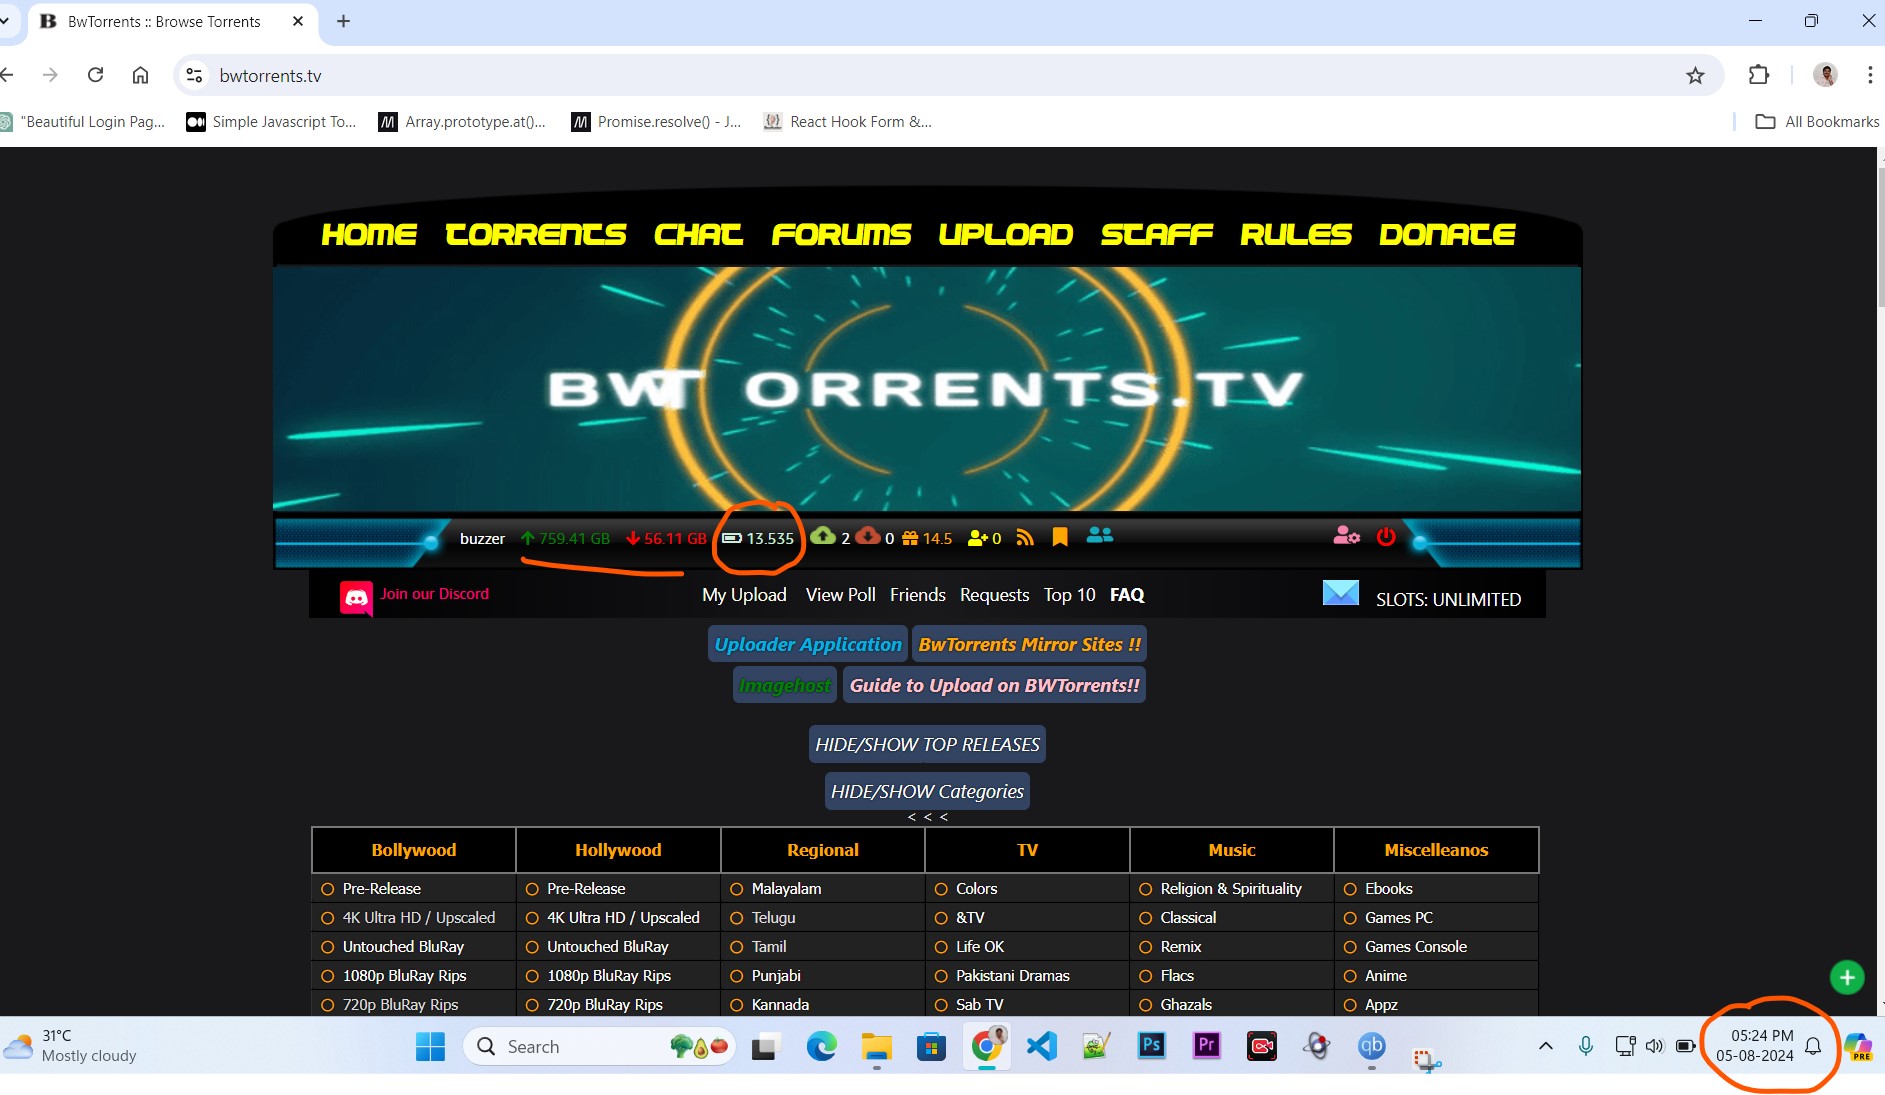View site information icon in address bar
The width and height of the screenshot is (1885, 1095).
pyautogui.click(x=195, y=76)
